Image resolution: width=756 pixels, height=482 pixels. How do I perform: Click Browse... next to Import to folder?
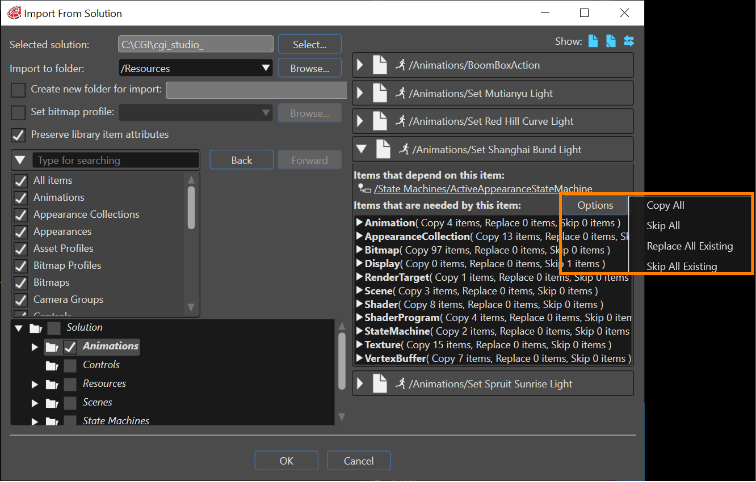(x=310, y=68)
